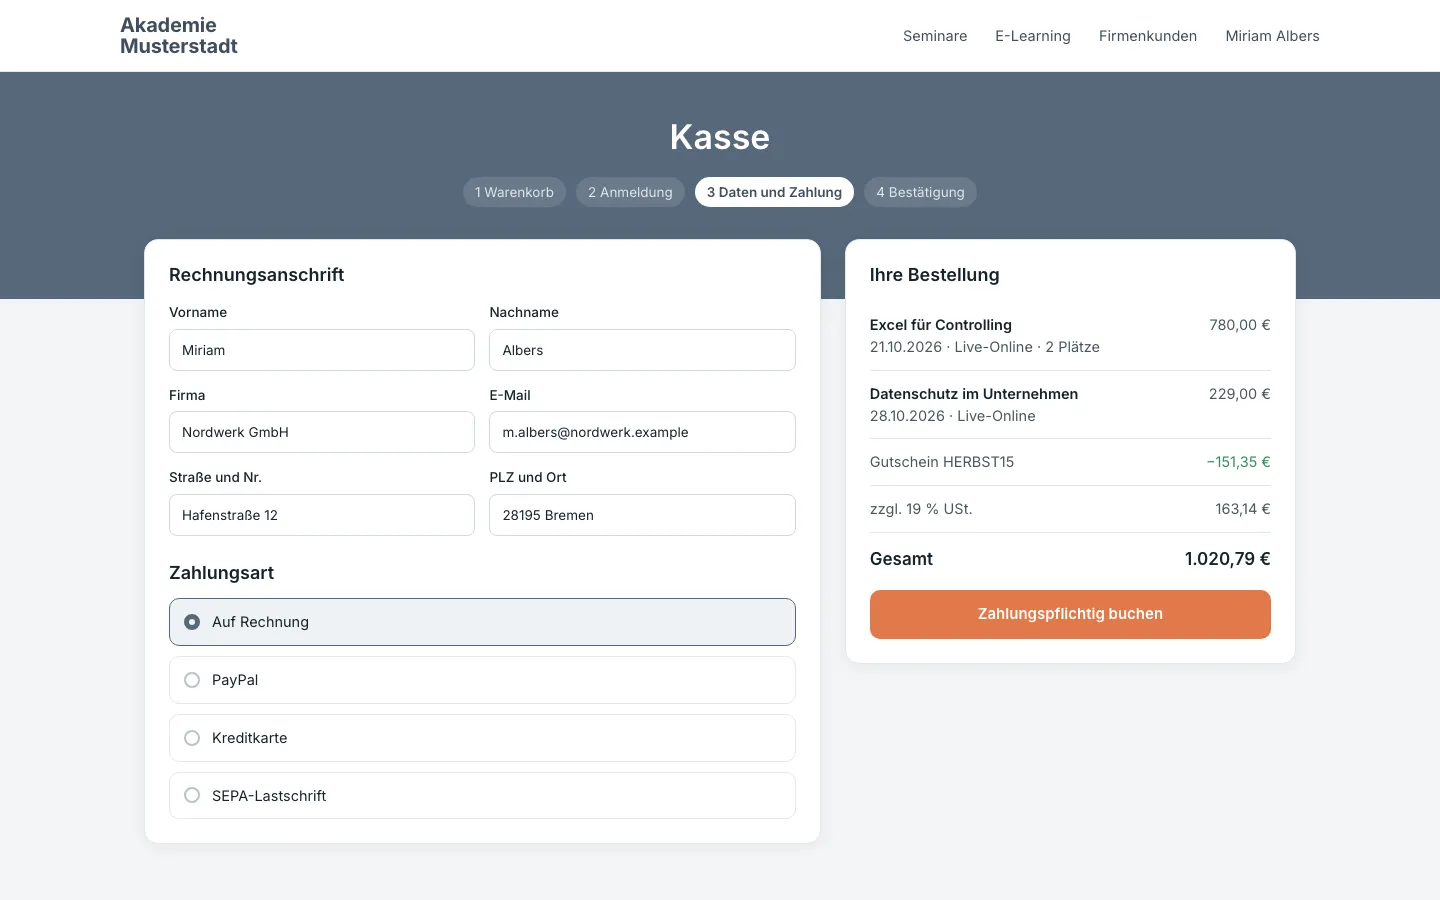This screenshot has width=1440, height=900.
Task: Click into the Firma field
Action: tap(322, 432)
